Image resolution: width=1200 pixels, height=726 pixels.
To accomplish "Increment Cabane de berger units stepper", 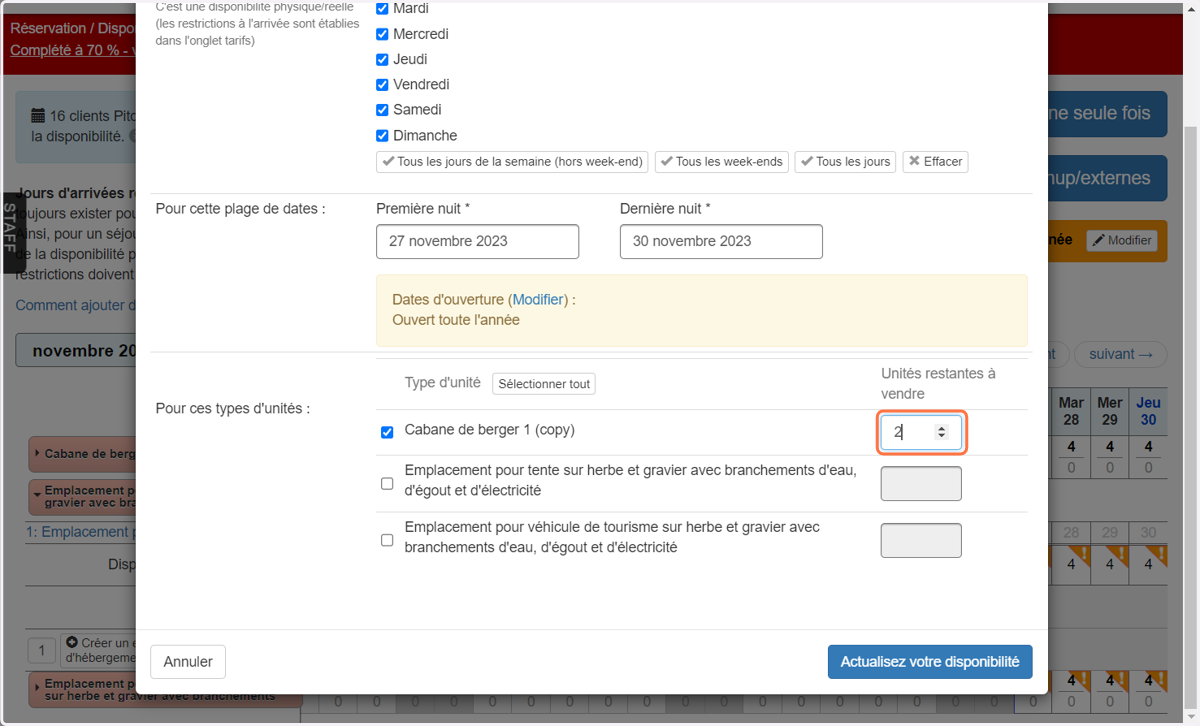I will 941,428.
